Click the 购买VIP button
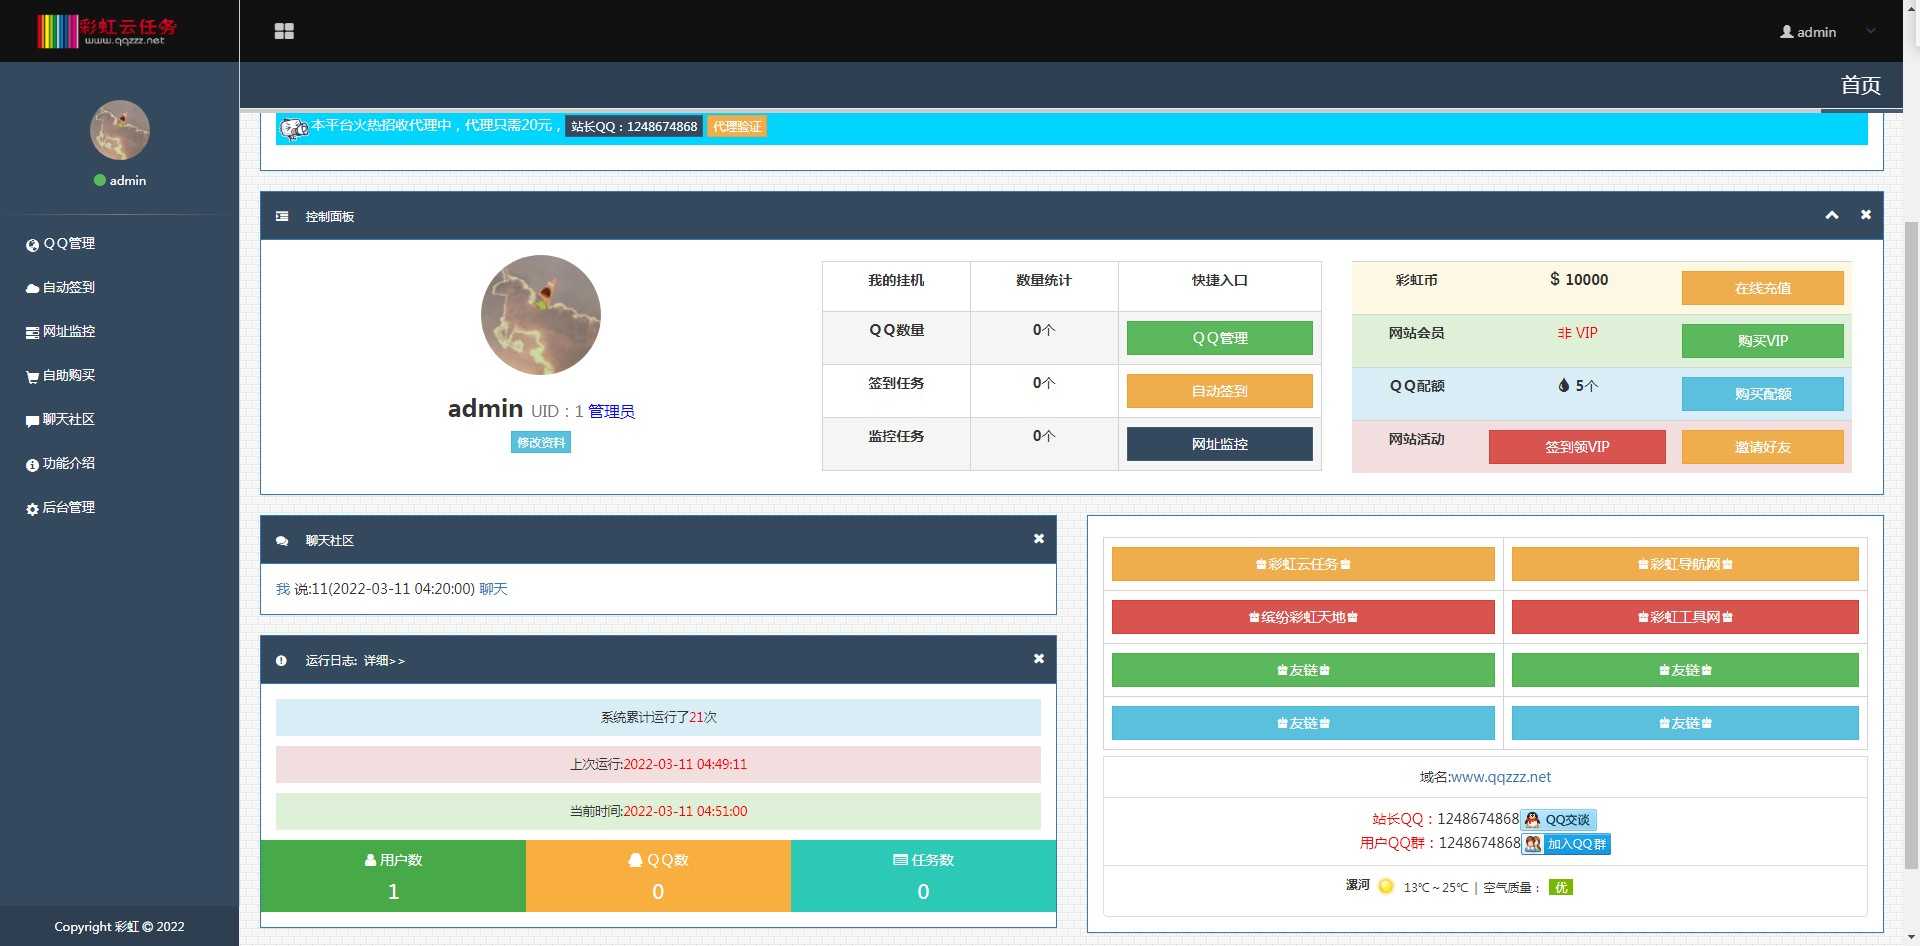The height and width of the screenshot is (946, 1920). (1763, 341)
